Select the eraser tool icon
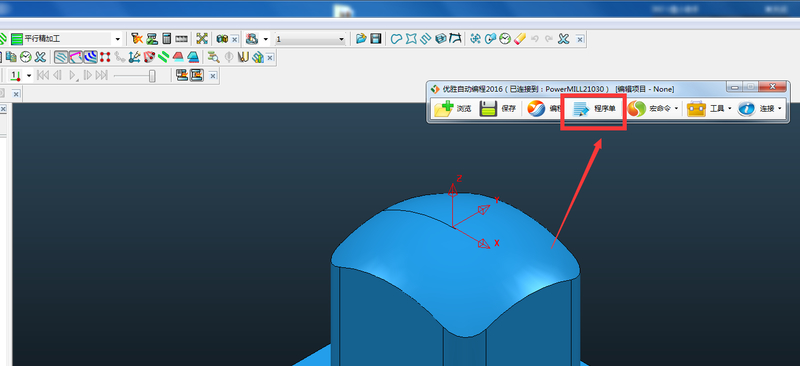 point(519,38)
